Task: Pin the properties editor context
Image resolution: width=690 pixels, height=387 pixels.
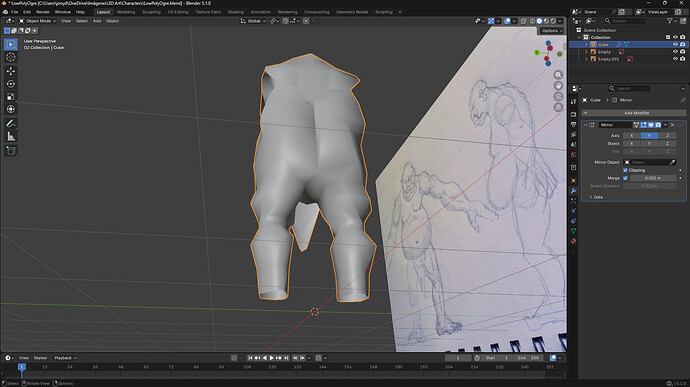Action: point(683,100)
